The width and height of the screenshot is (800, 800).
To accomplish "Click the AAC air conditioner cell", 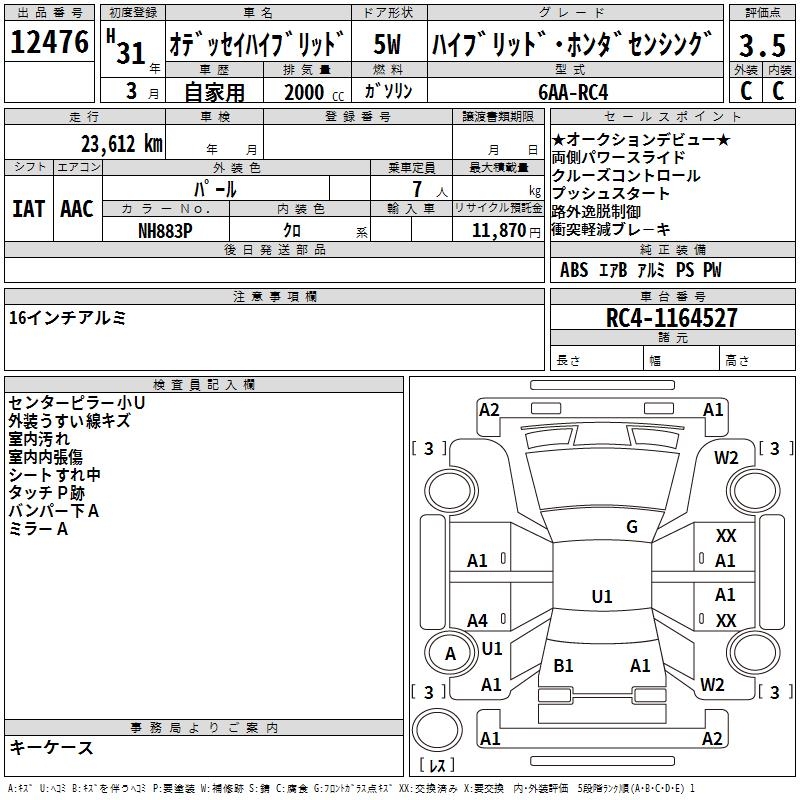I will pyautogui.click(x=77, y=208).
